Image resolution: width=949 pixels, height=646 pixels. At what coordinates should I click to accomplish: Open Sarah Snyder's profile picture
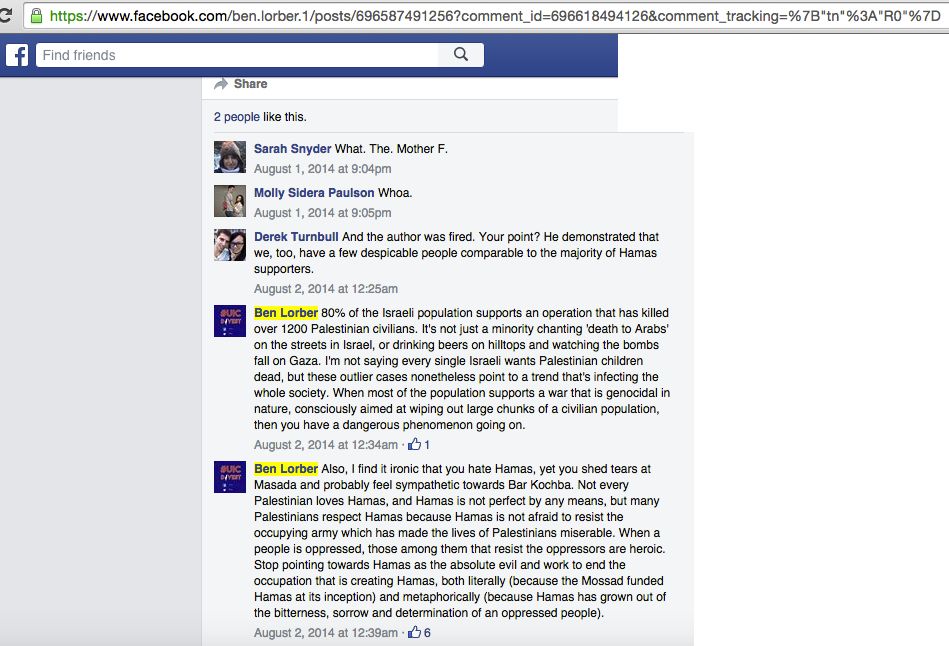click(x=230, y=157)
